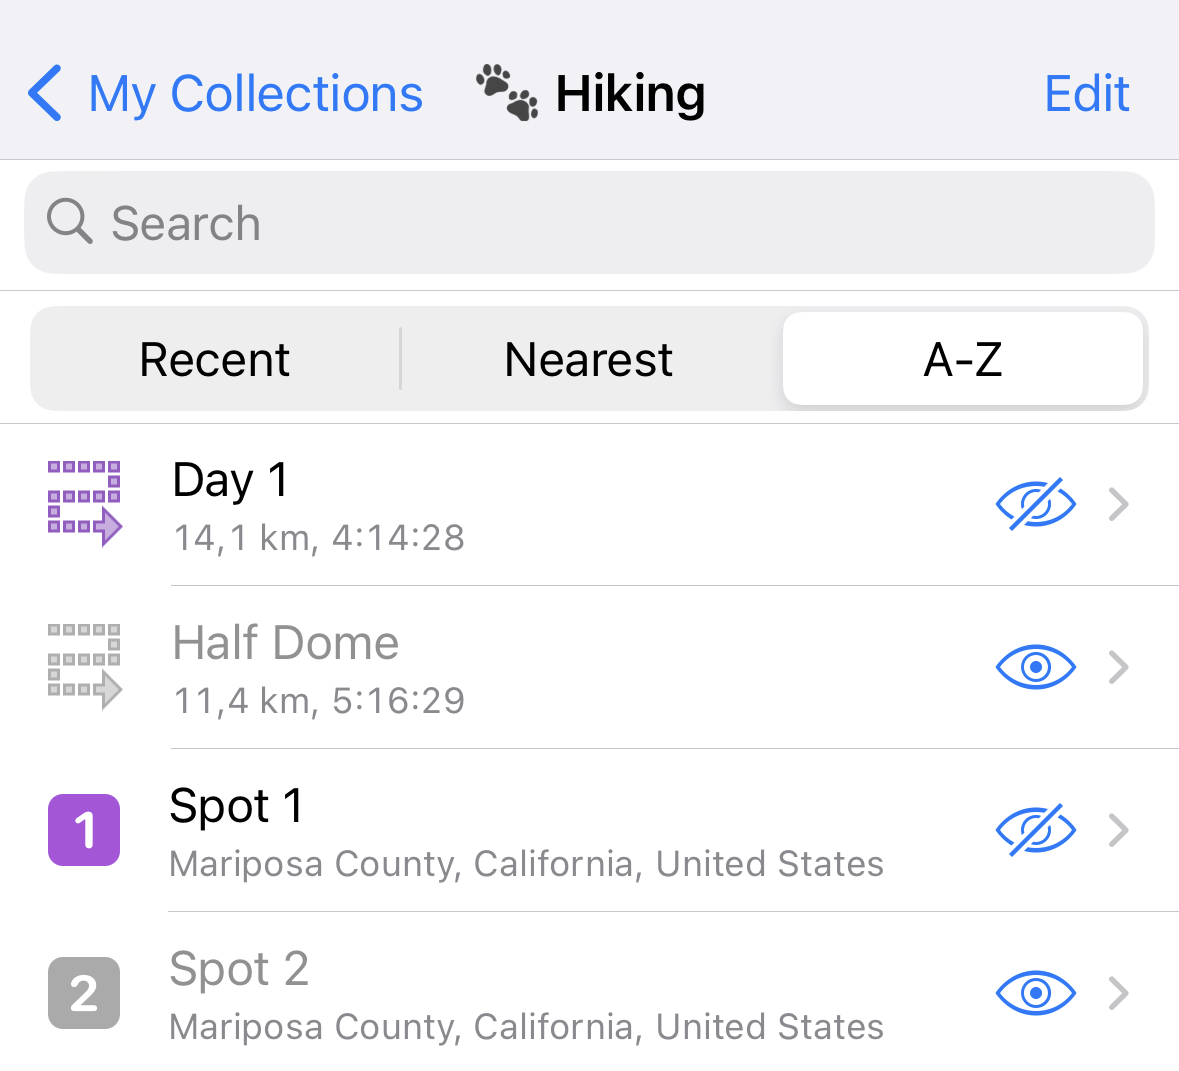Click the crossed-out eye icon for Day 1
The height and width of the screenshot is (1071, 1179).
[x=1036, y=505]
